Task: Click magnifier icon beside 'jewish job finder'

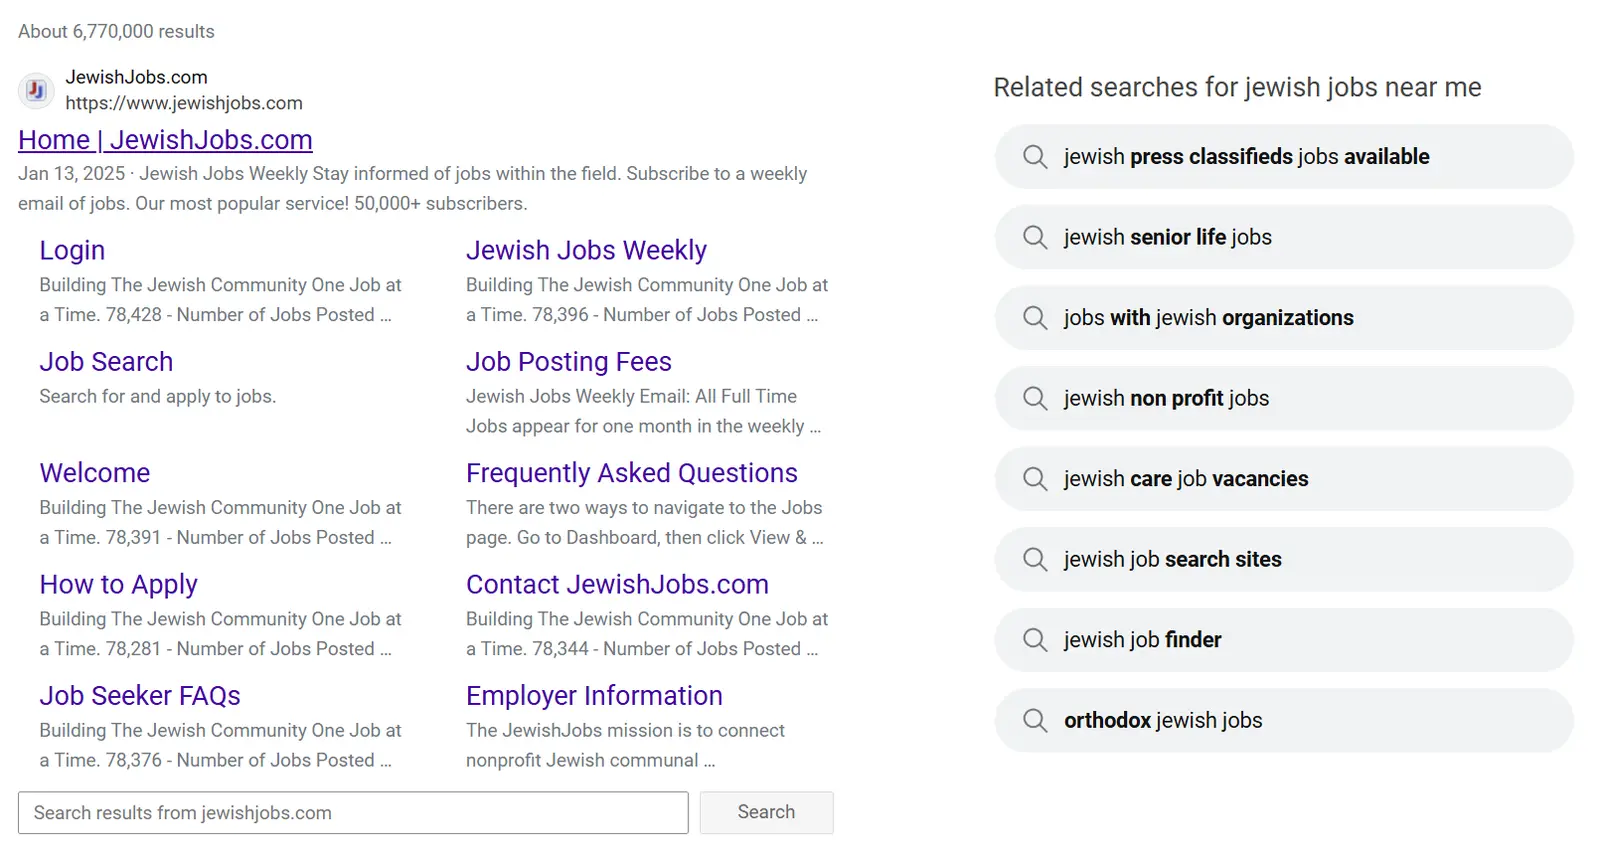Action: click(x=1035, y=640)
